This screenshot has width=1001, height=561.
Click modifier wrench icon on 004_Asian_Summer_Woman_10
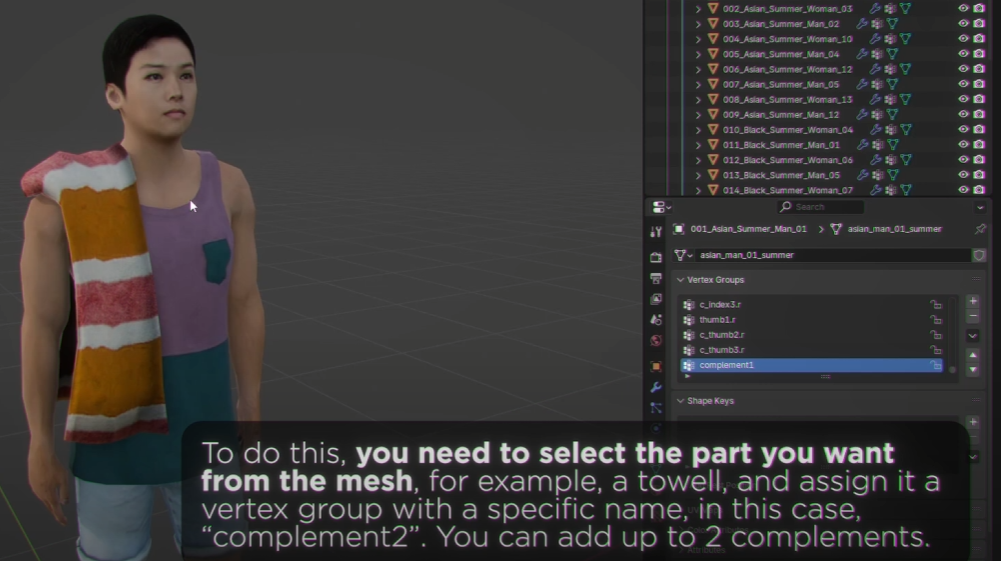point(875,39)
